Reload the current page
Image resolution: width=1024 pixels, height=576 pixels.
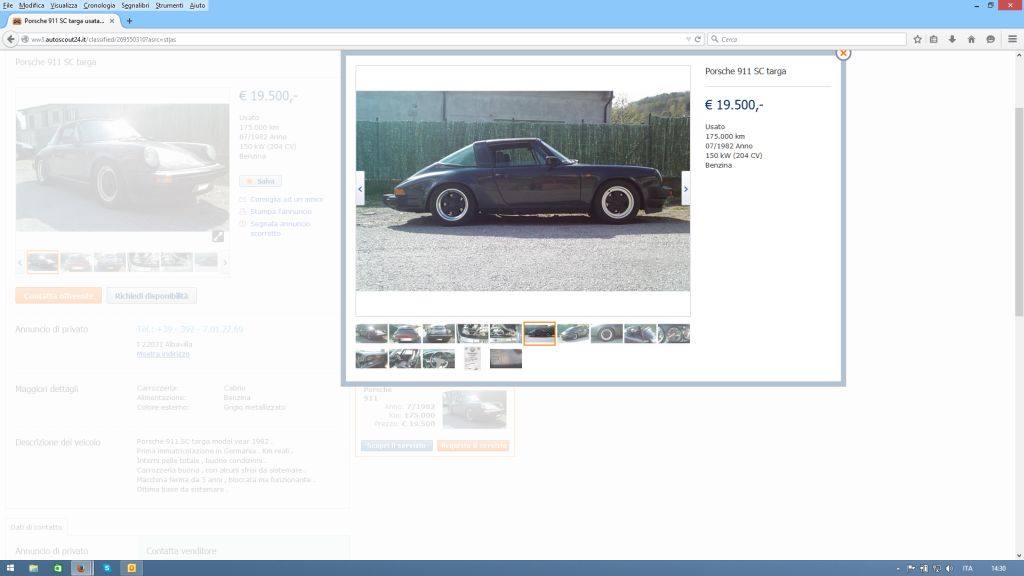pyautogui.click(x=697, y=39)
